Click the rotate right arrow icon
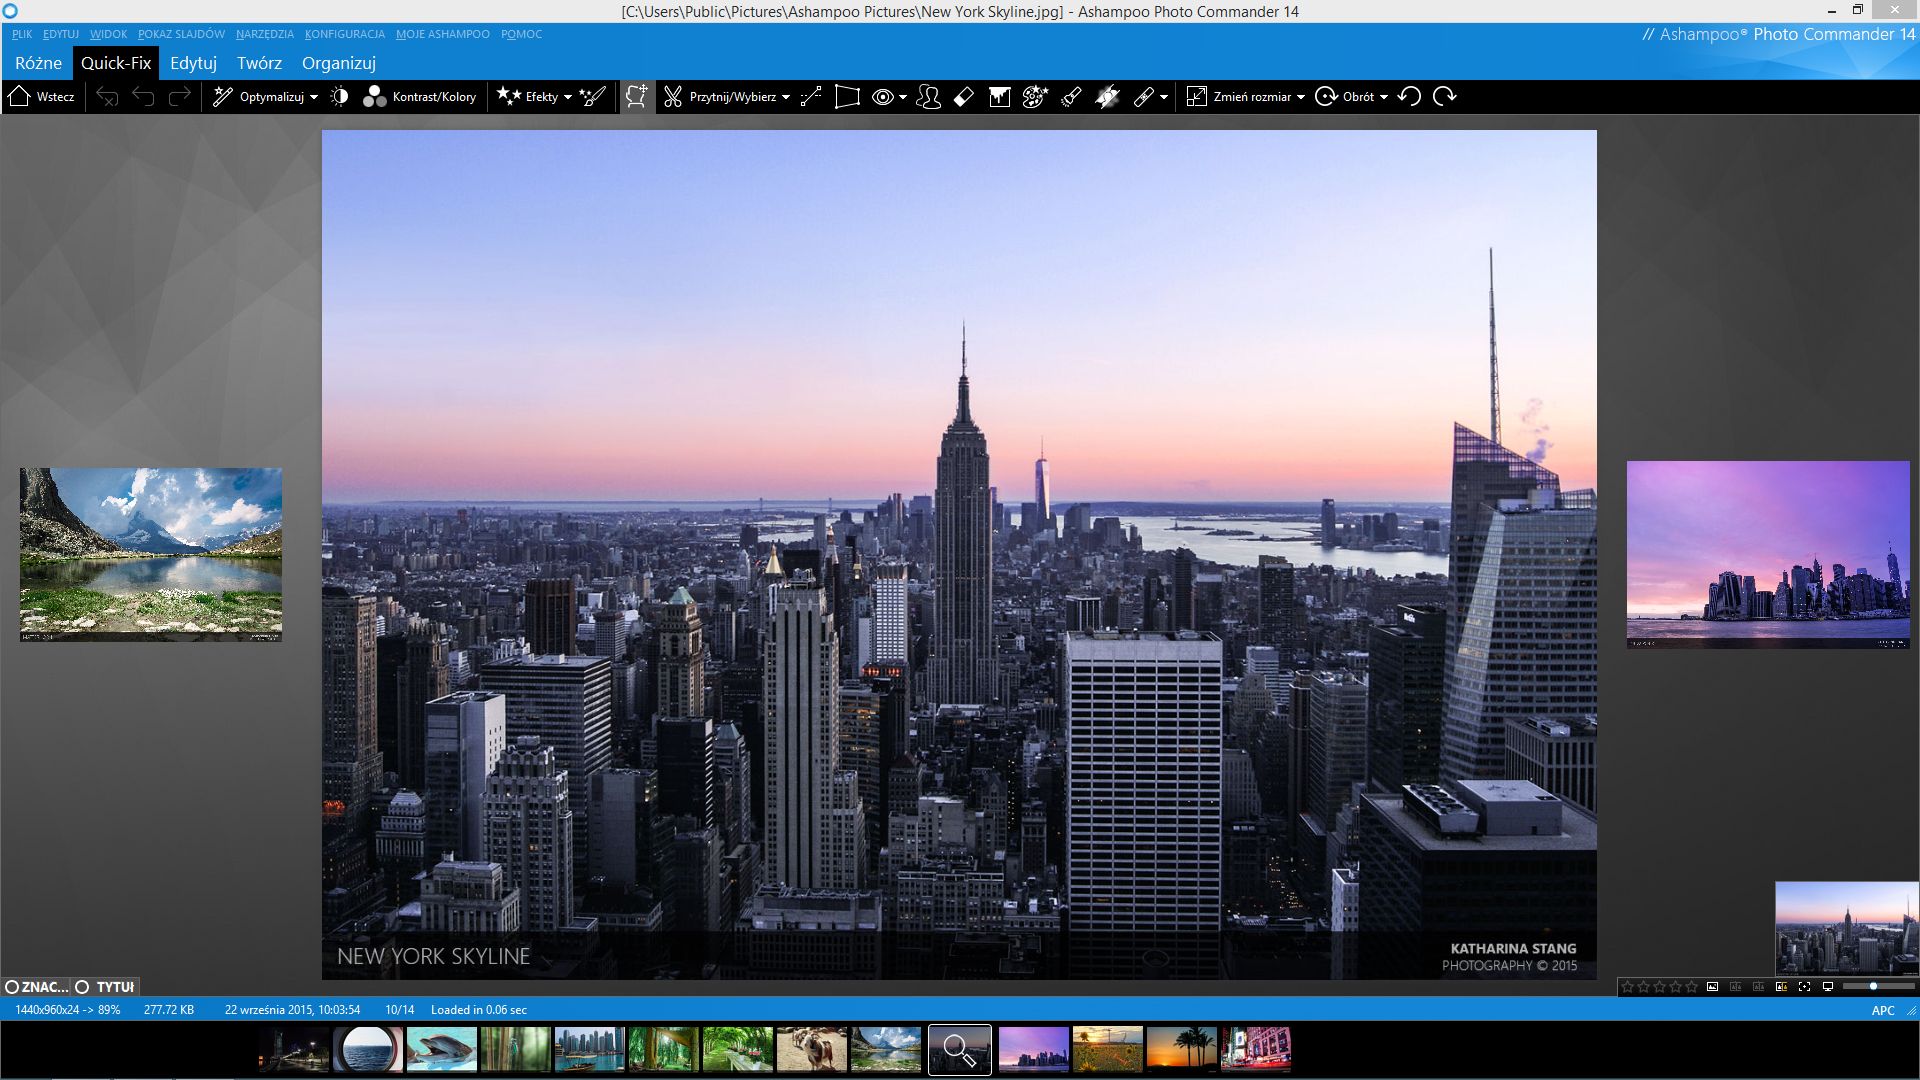This screenshot has width=1920, height=1080. point(1444,97)
